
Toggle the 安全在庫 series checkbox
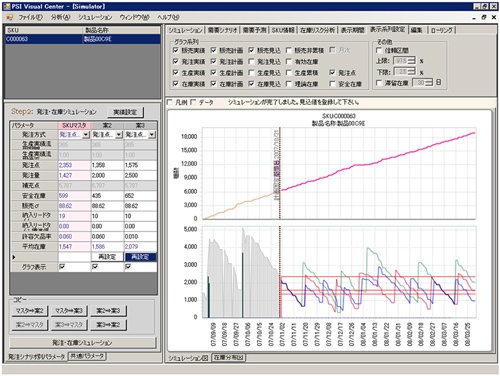click(x=332, y=84)
